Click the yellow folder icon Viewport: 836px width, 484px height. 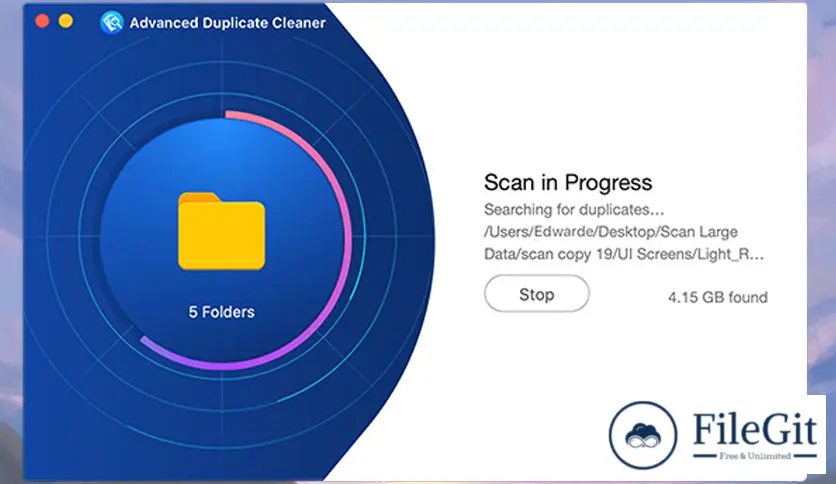[x=221, y=231]
